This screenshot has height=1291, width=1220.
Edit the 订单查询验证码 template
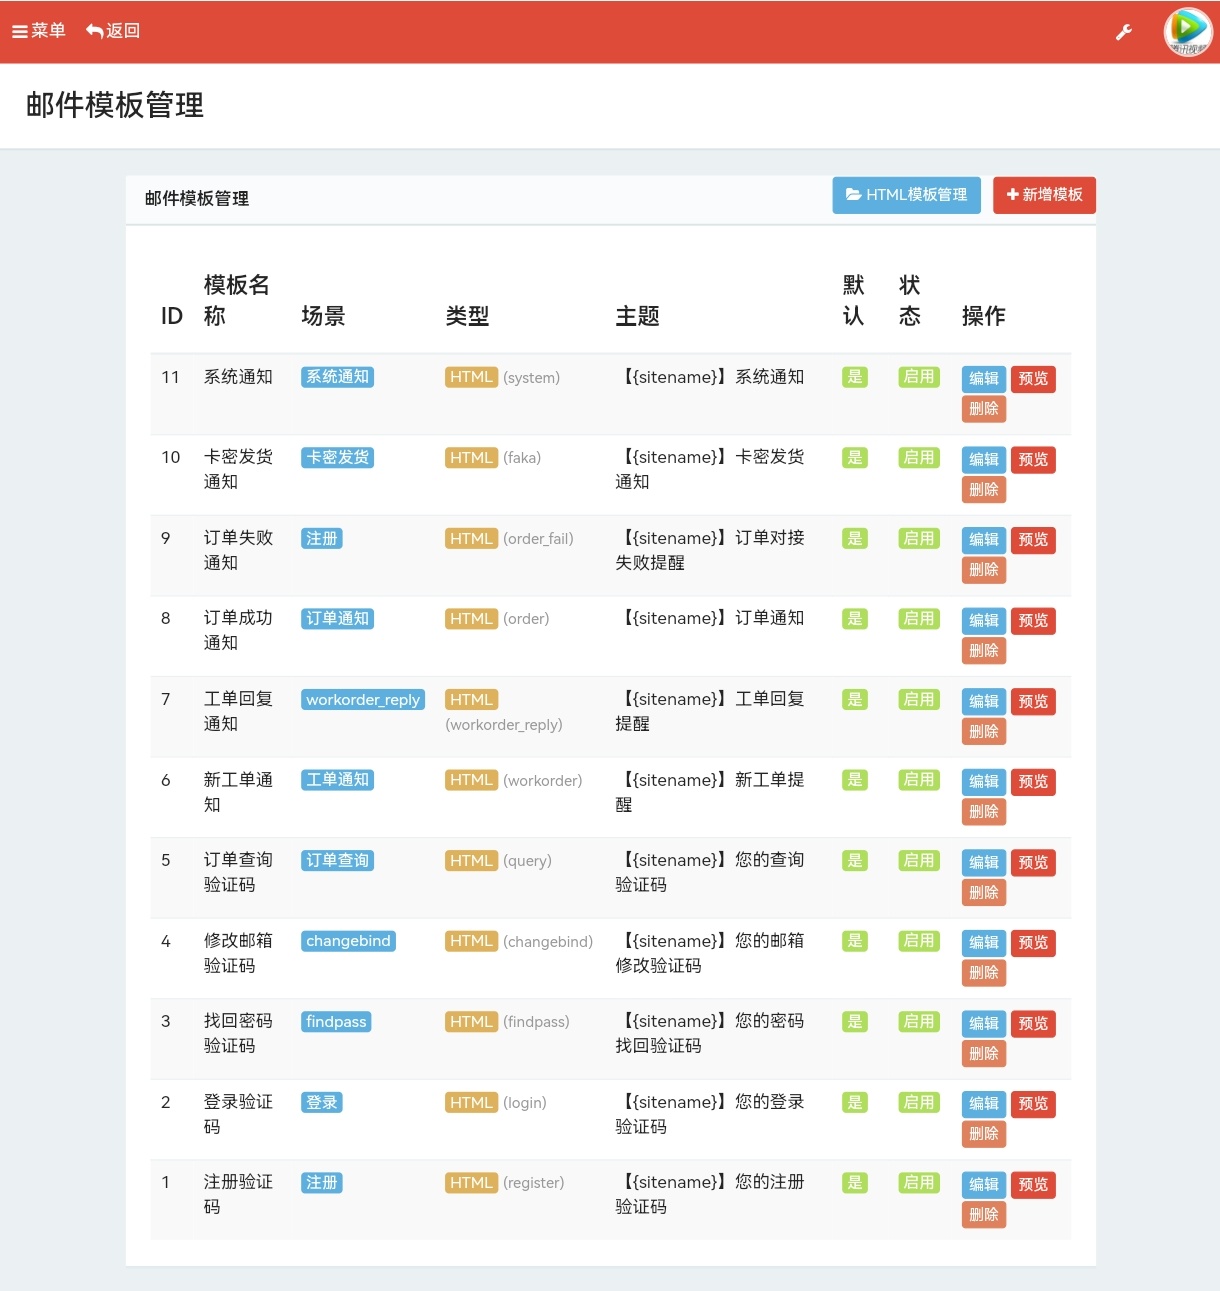tap(984, 863)
